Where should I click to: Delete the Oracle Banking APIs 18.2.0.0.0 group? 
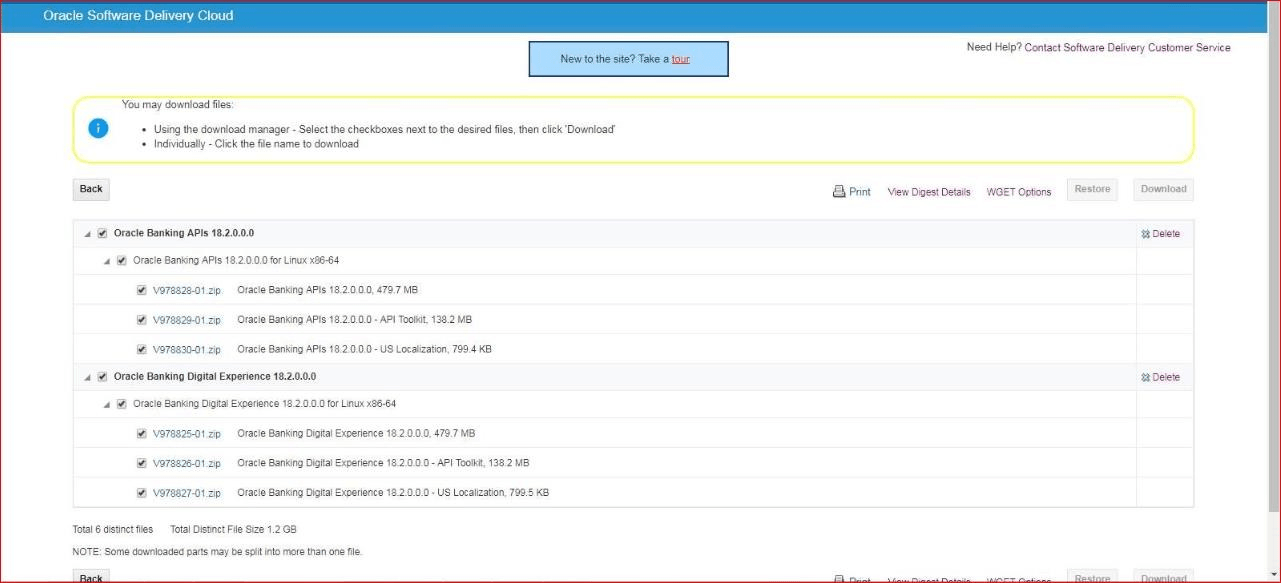point(1160,233)
